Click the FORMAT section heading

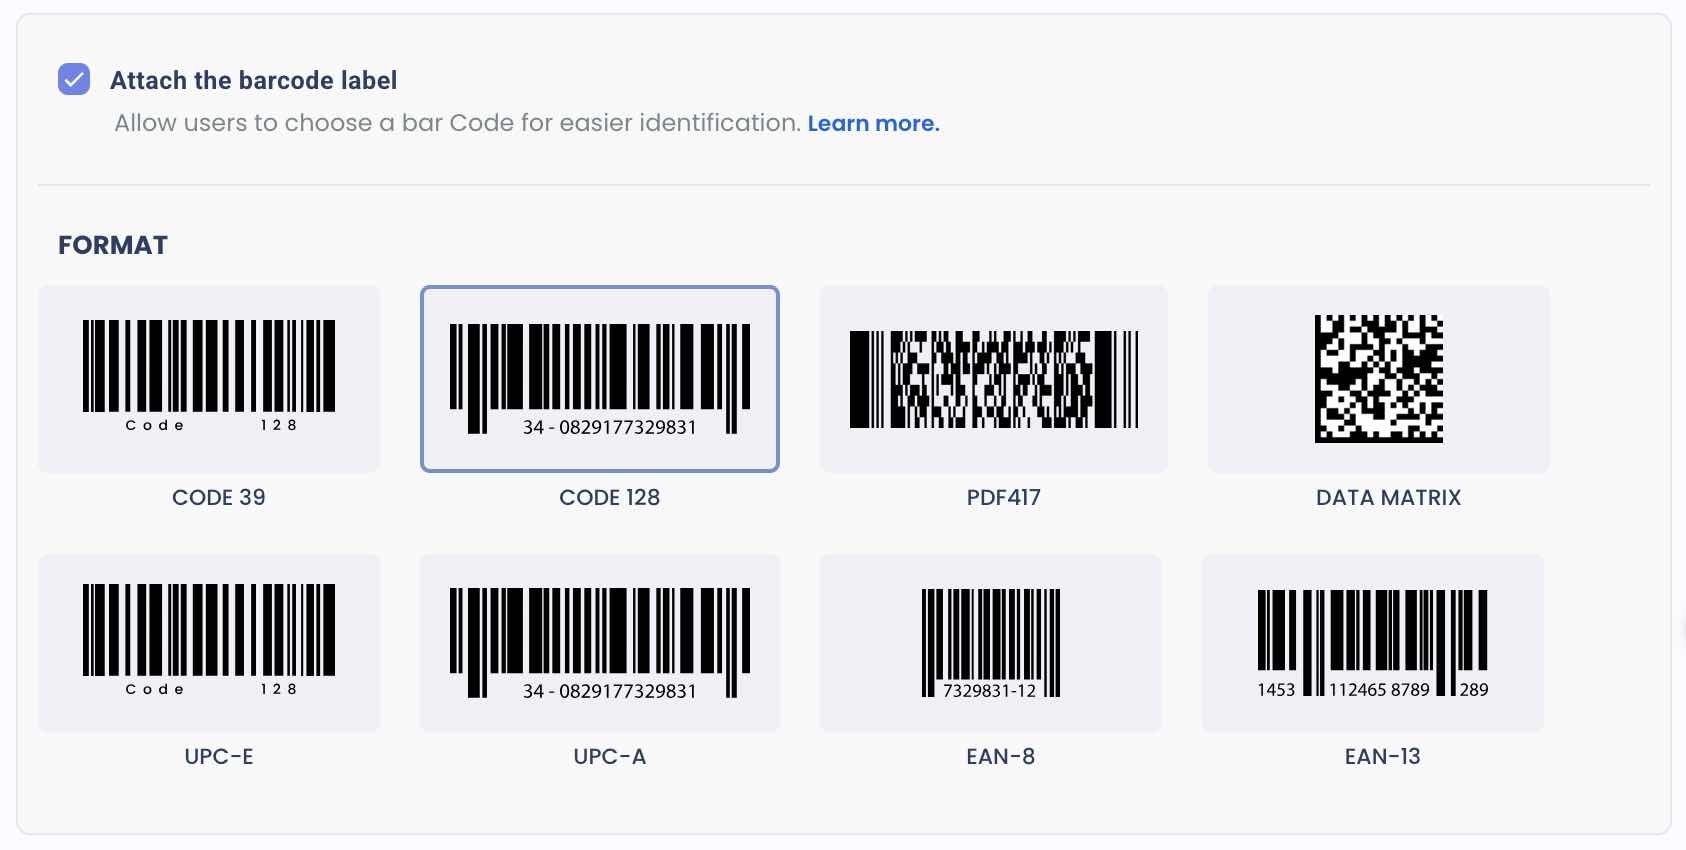[112, 244]
